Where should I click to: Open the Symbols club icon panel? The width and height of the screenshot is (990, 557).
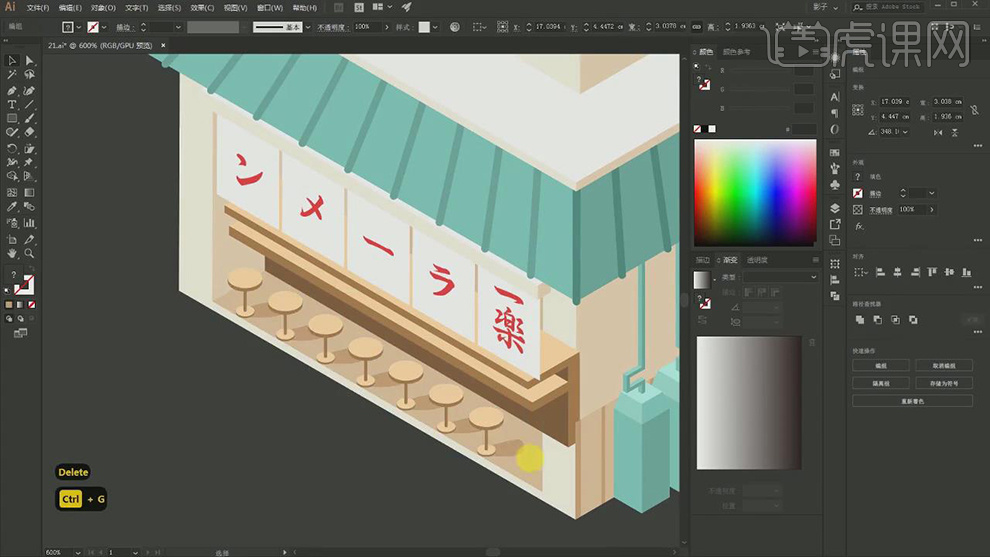click(835, 184)
